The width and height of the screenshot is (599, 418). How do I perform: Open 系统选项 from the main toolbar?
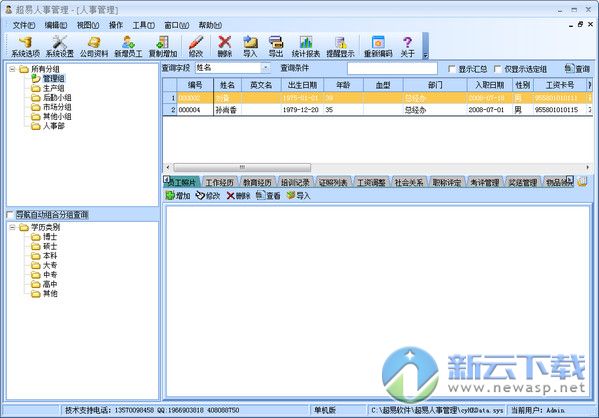pyautogui.click(x=25, y=47)
